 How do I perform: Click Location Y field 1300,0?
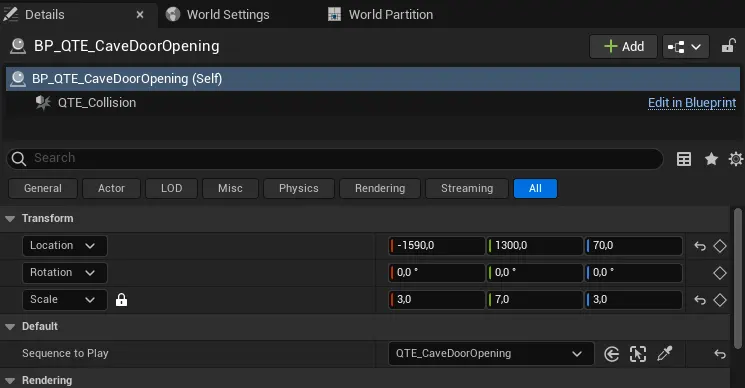[535, 246]
